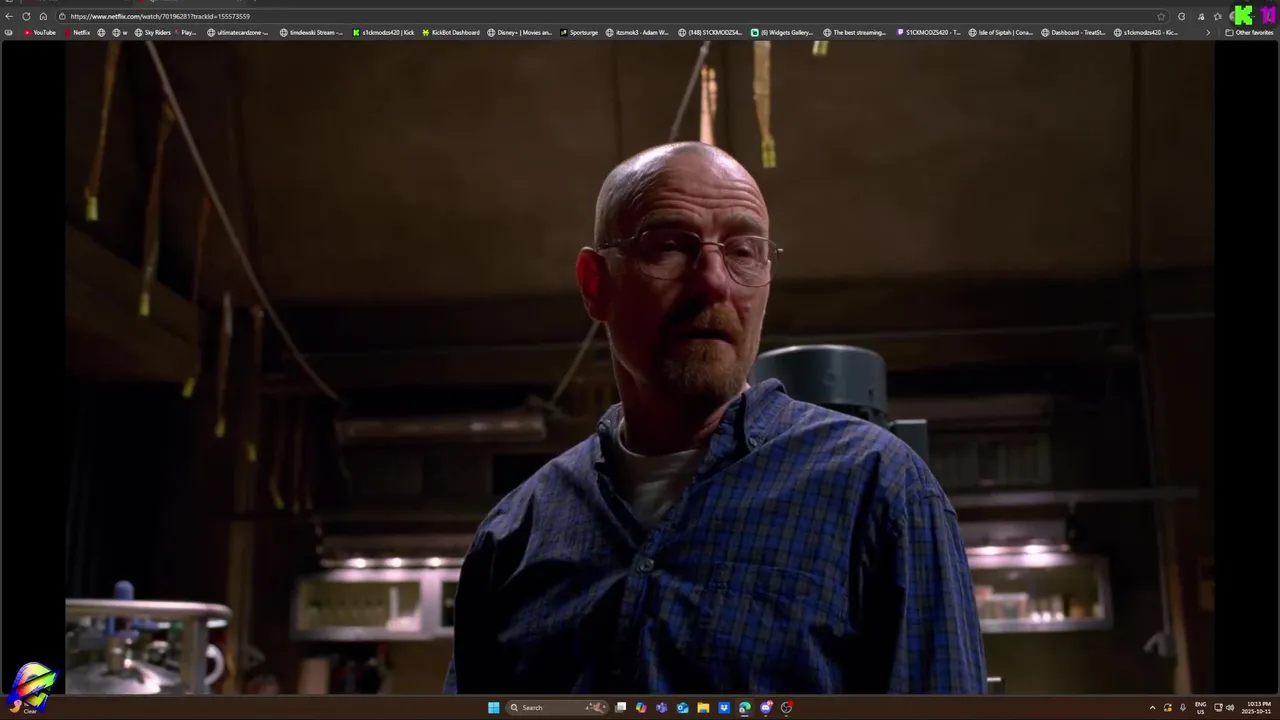Open the ultimatecardzone bookmark
The height and width of the screenshot is (720, 1280).
pyautogui.click(x=237, y=33)
